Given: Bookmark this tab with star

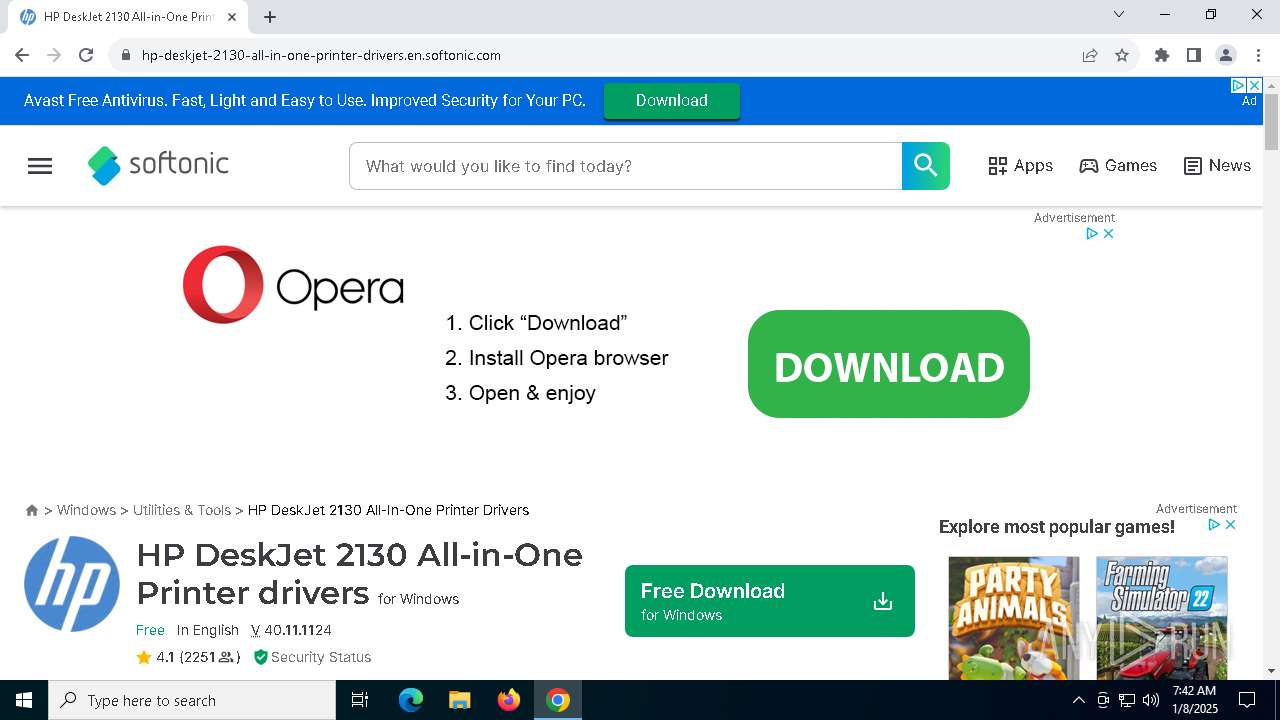Looking at the screenshot, I should (1122, 55).
